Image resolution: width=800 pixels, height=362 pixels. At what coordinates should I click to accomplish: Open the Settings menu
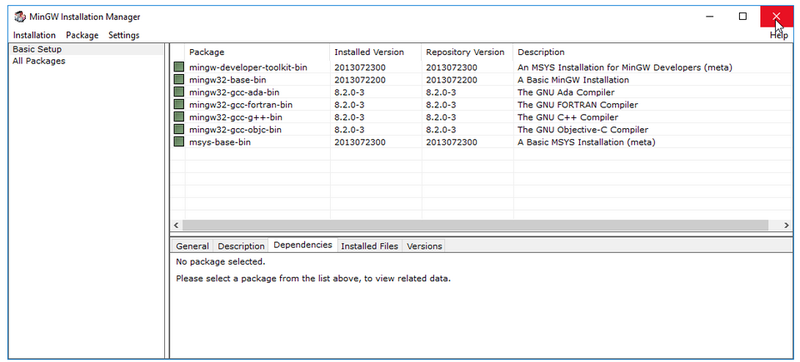[124, 35]
